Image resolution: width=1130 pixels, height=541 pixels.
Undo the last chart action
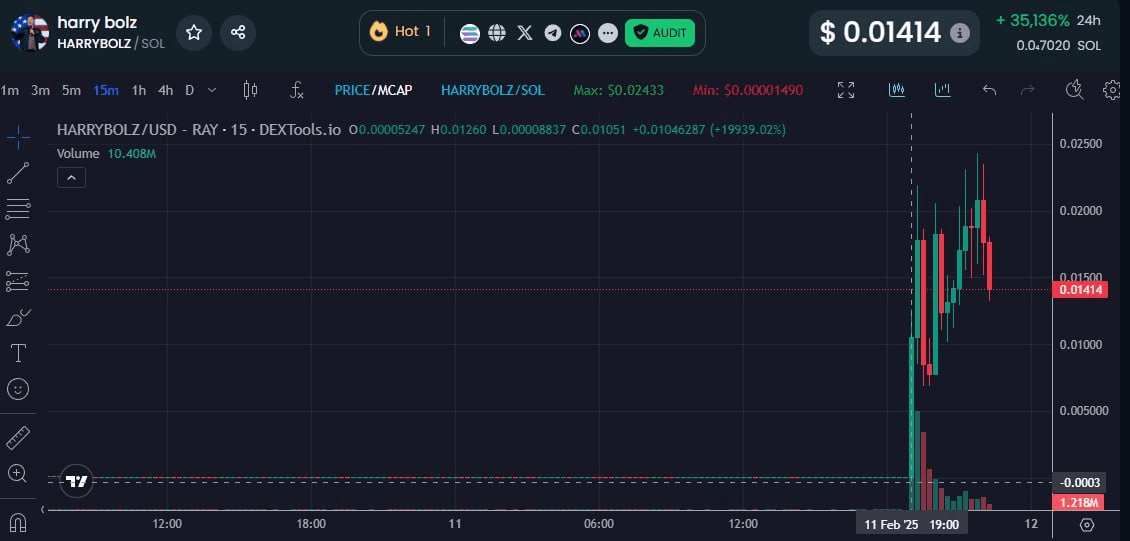pos(989,90)
